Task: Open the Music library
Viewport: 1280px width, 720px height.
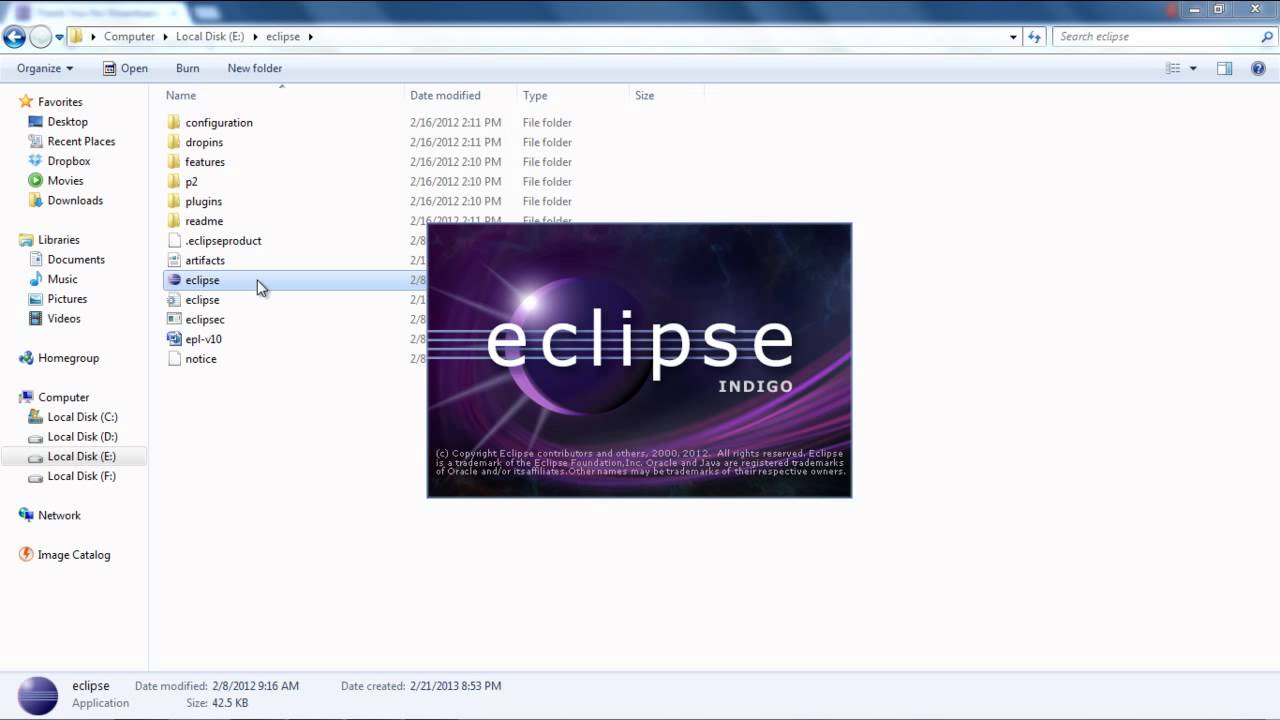Action: pyautogui.click(x=62, y=279)
